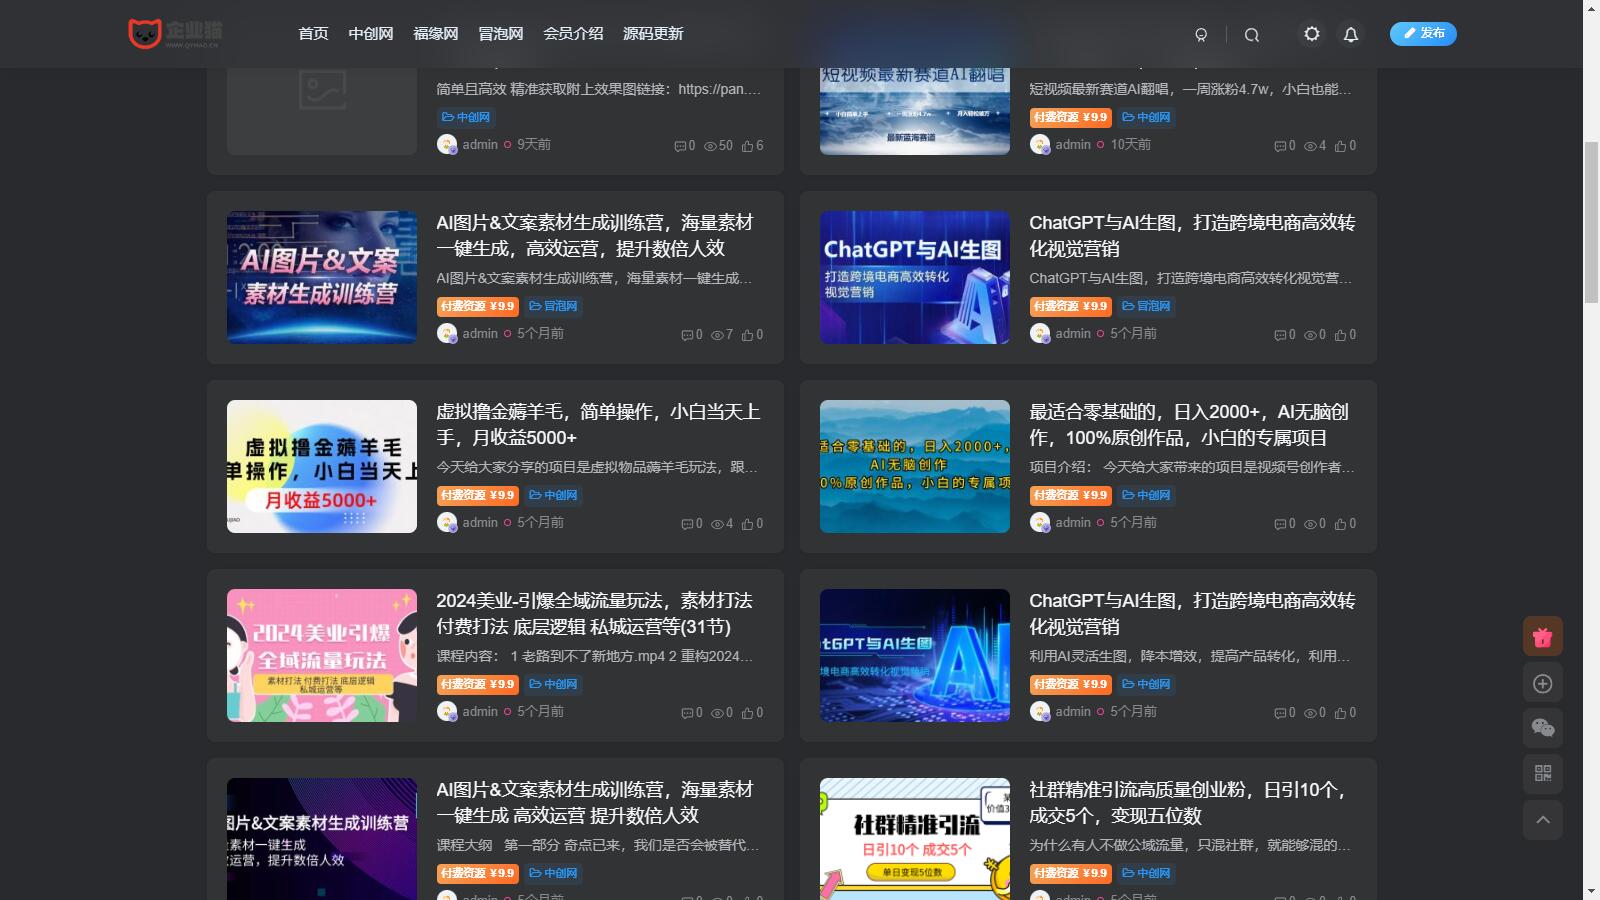Click thumbnail of 最适合零基础 post

(915, 466)
